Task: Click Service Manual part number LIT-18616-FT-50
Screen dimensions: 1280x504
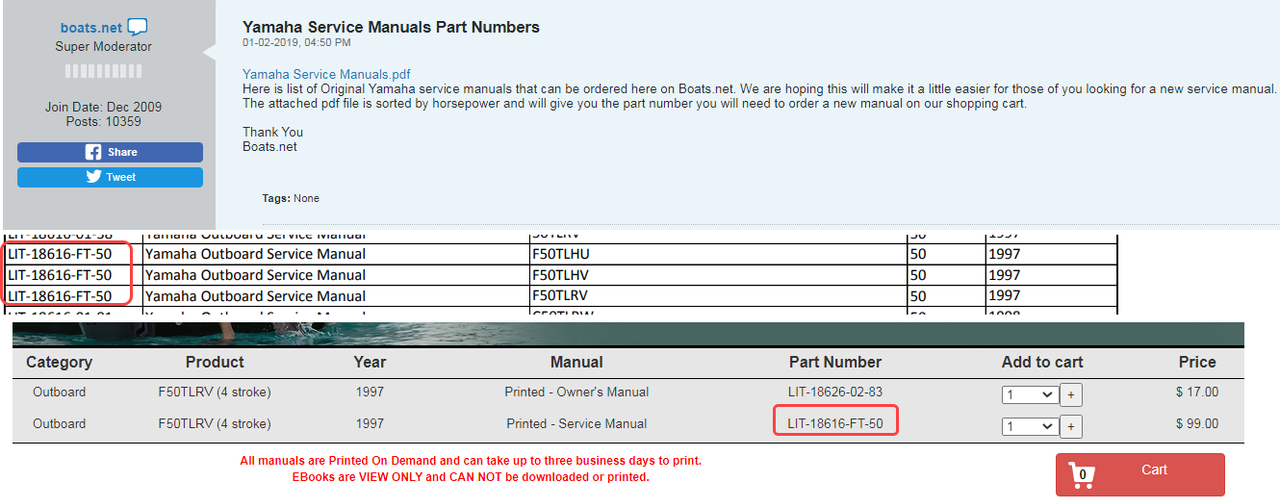Action: [835, 424]
